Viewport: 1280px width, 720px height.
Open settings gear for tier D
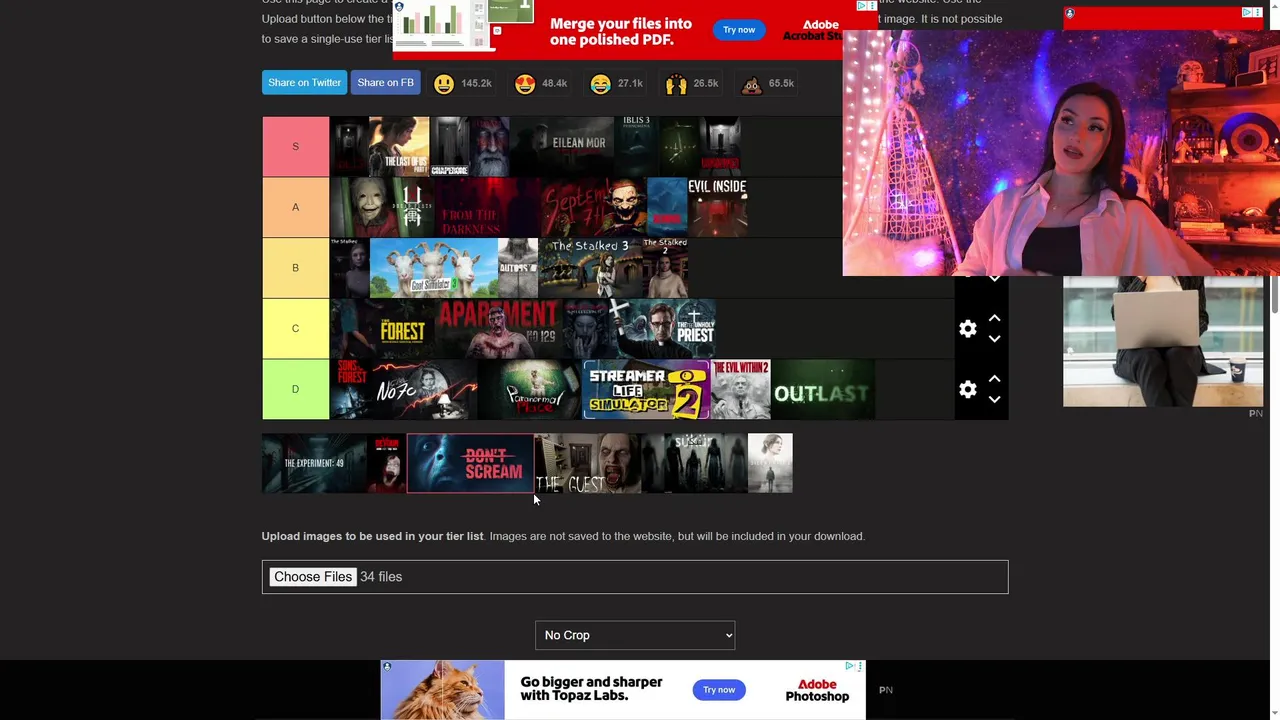967,390
